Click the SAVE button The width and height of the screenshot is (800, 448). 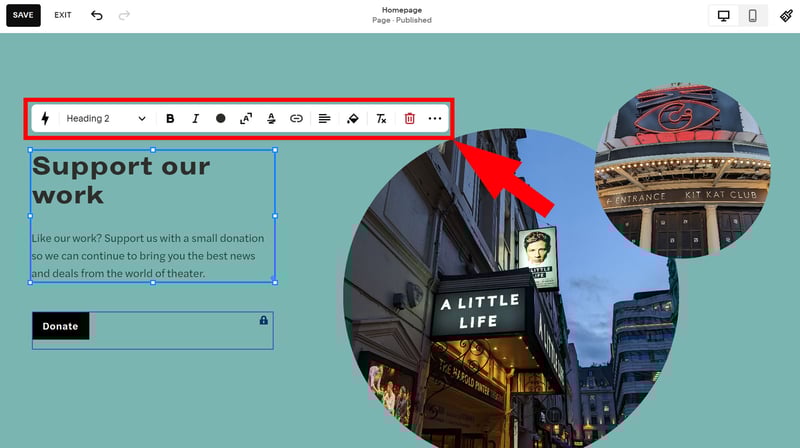[x=23, y=15]
